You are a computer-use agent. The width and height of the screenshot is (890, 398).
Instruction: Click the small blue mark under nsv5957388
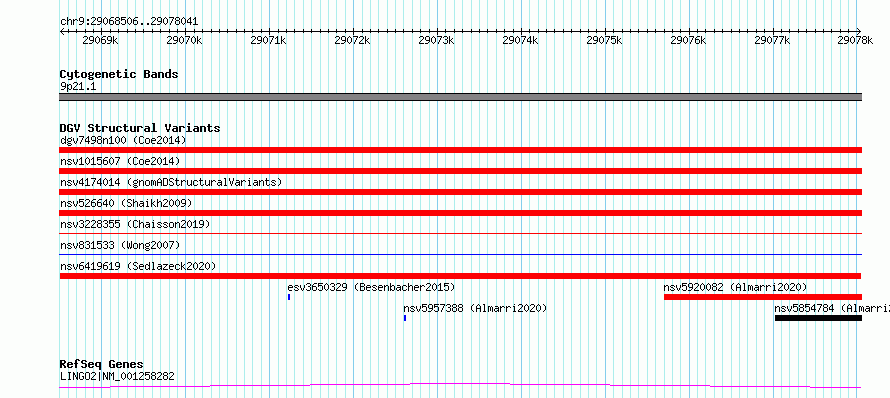pyautogui.click(x=405, y=318)
